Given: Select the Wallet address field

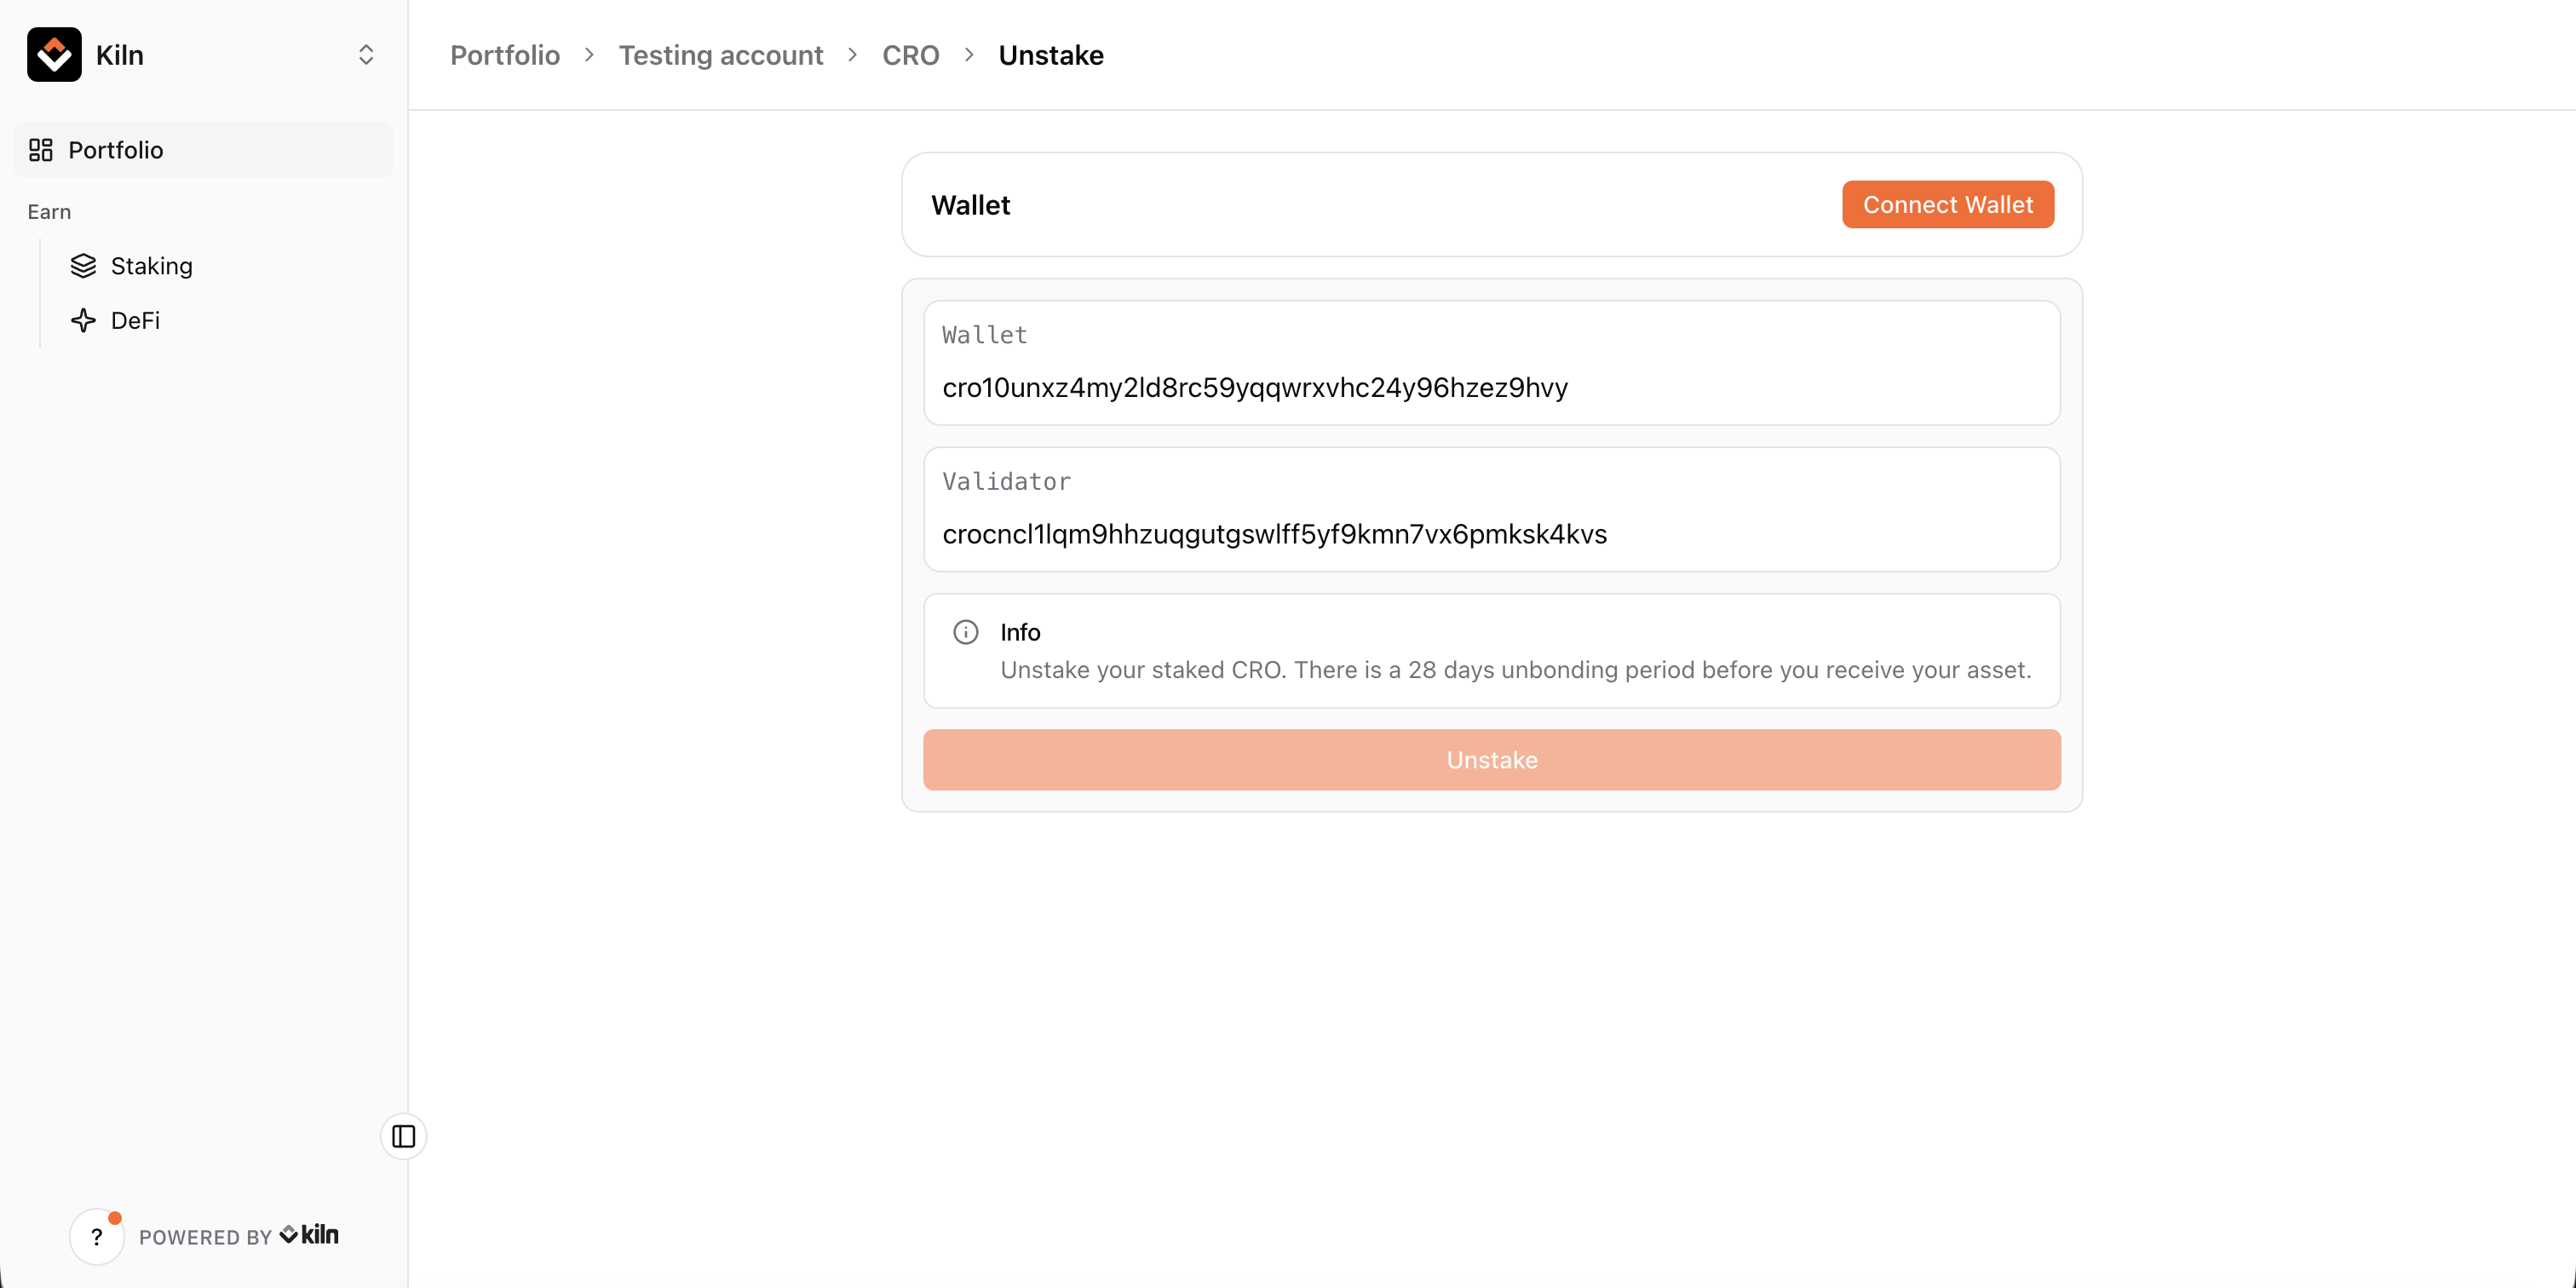Looking at the screenshot, I should point(1490,387).
